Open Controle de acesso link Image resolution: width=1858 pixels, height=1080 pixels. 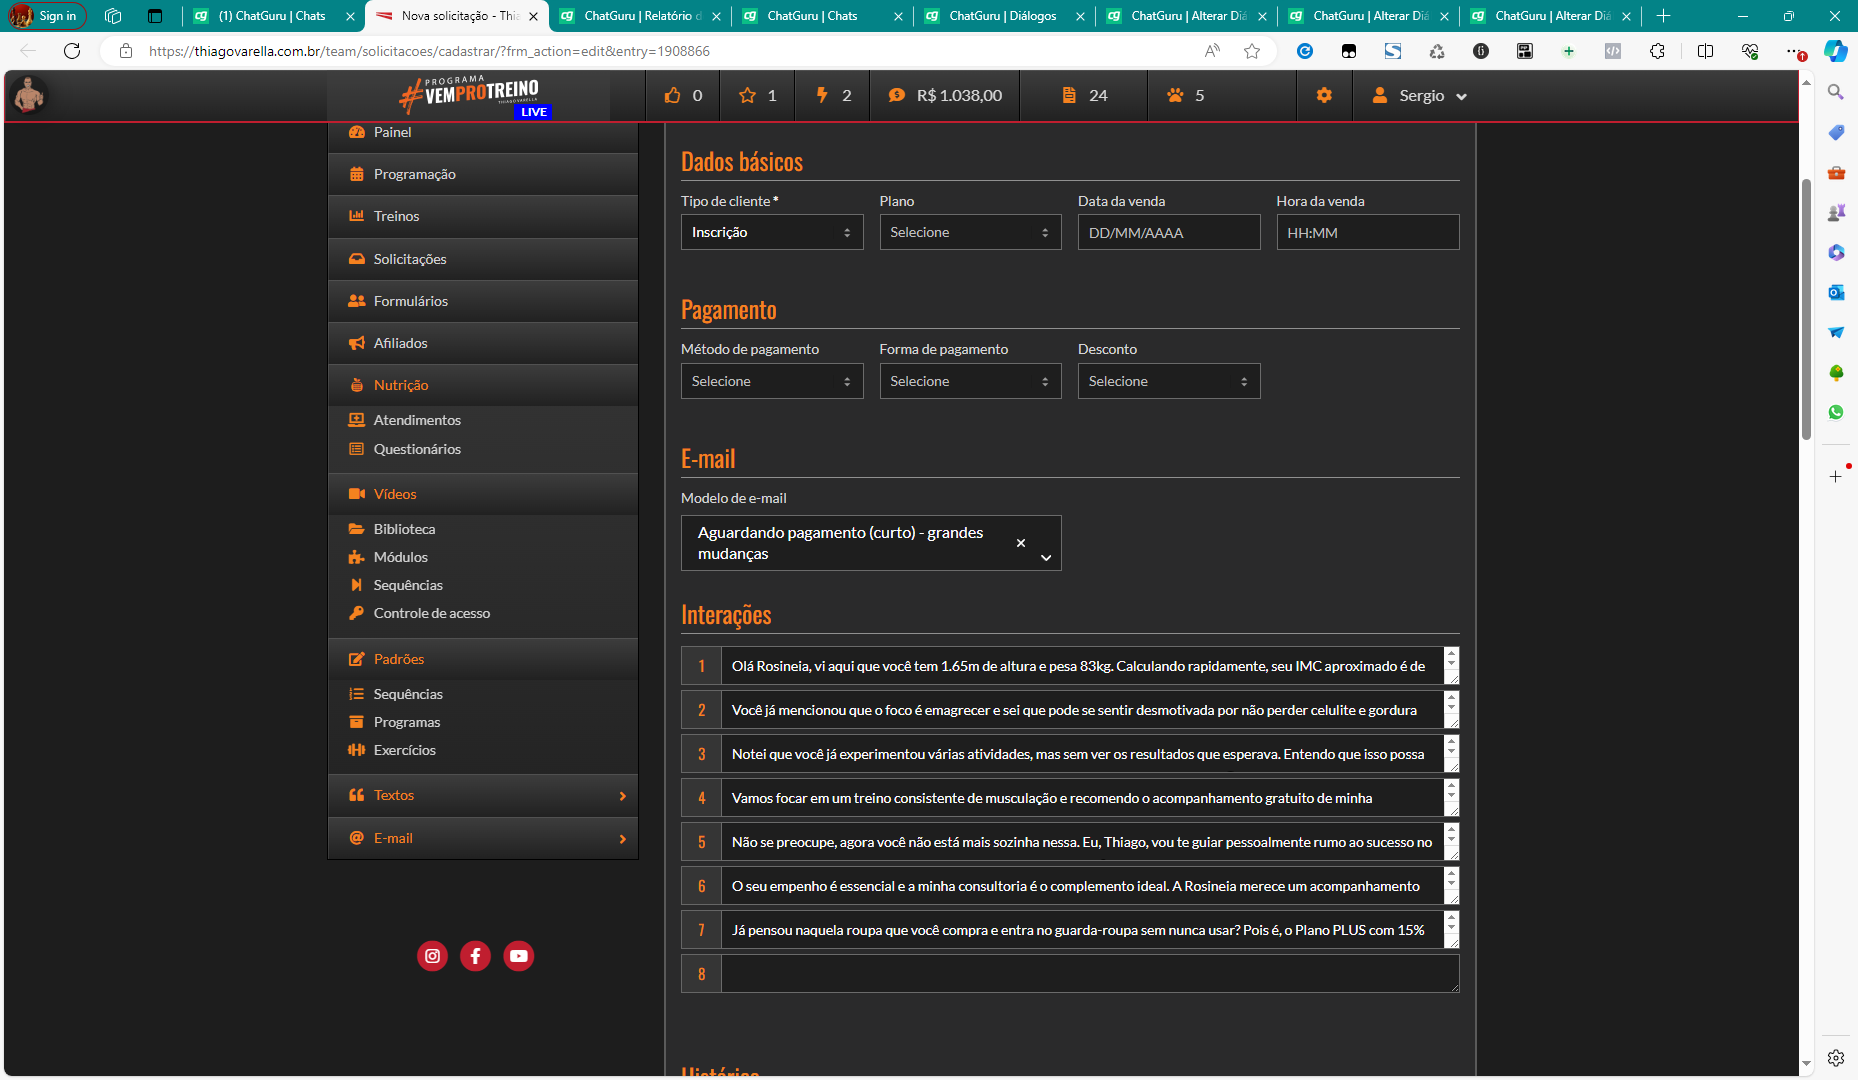(x=432, y=613)
